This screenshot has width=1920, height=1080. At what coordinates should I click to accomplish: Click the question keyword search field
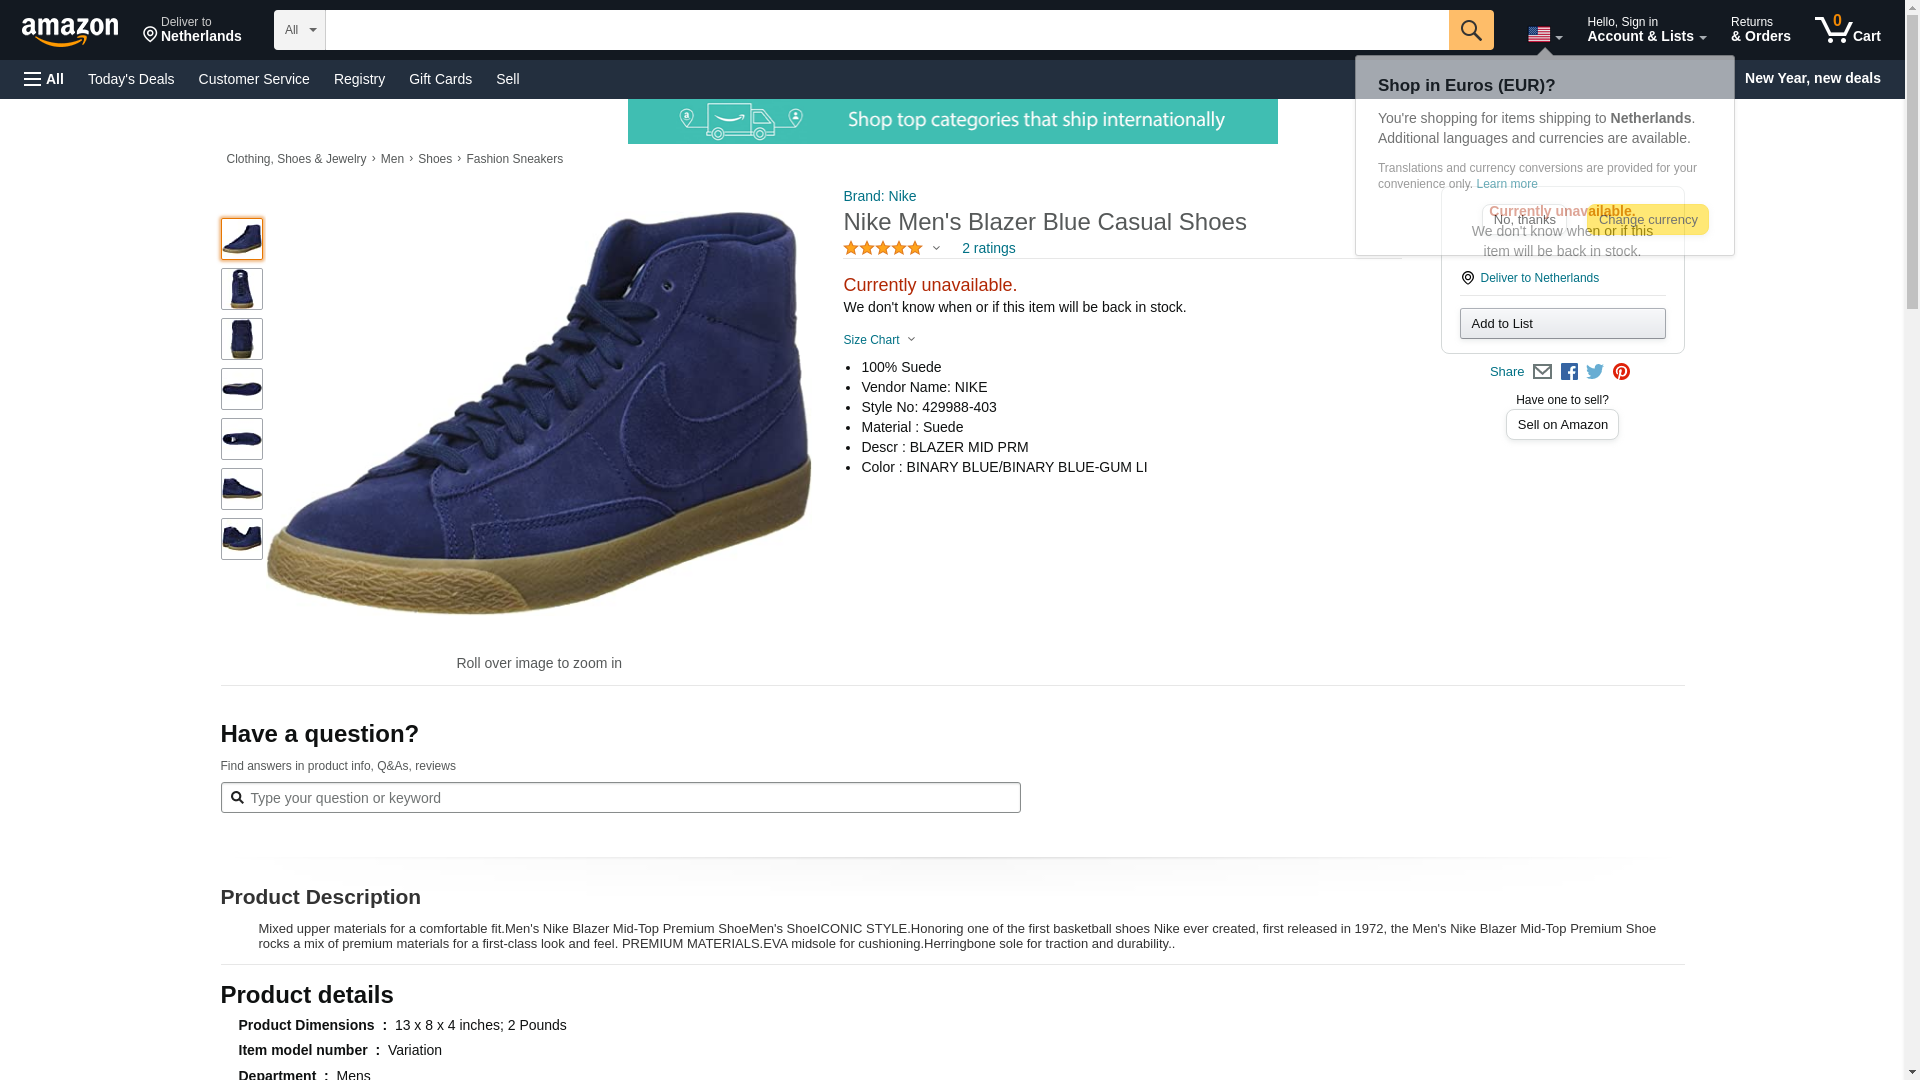click(630, 798)
